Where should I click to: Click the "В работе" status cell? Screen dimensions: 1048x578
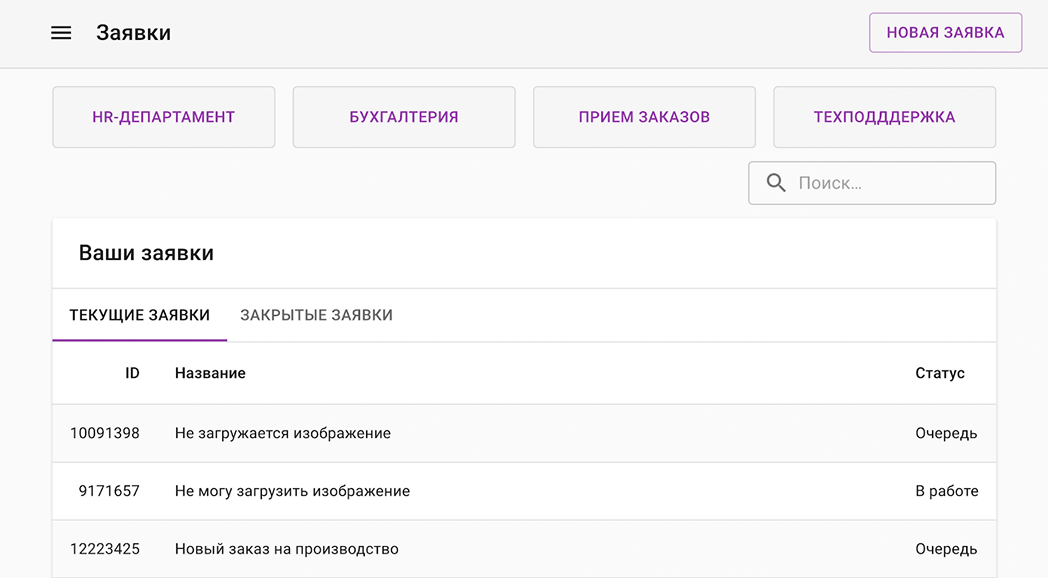[946, 491]
